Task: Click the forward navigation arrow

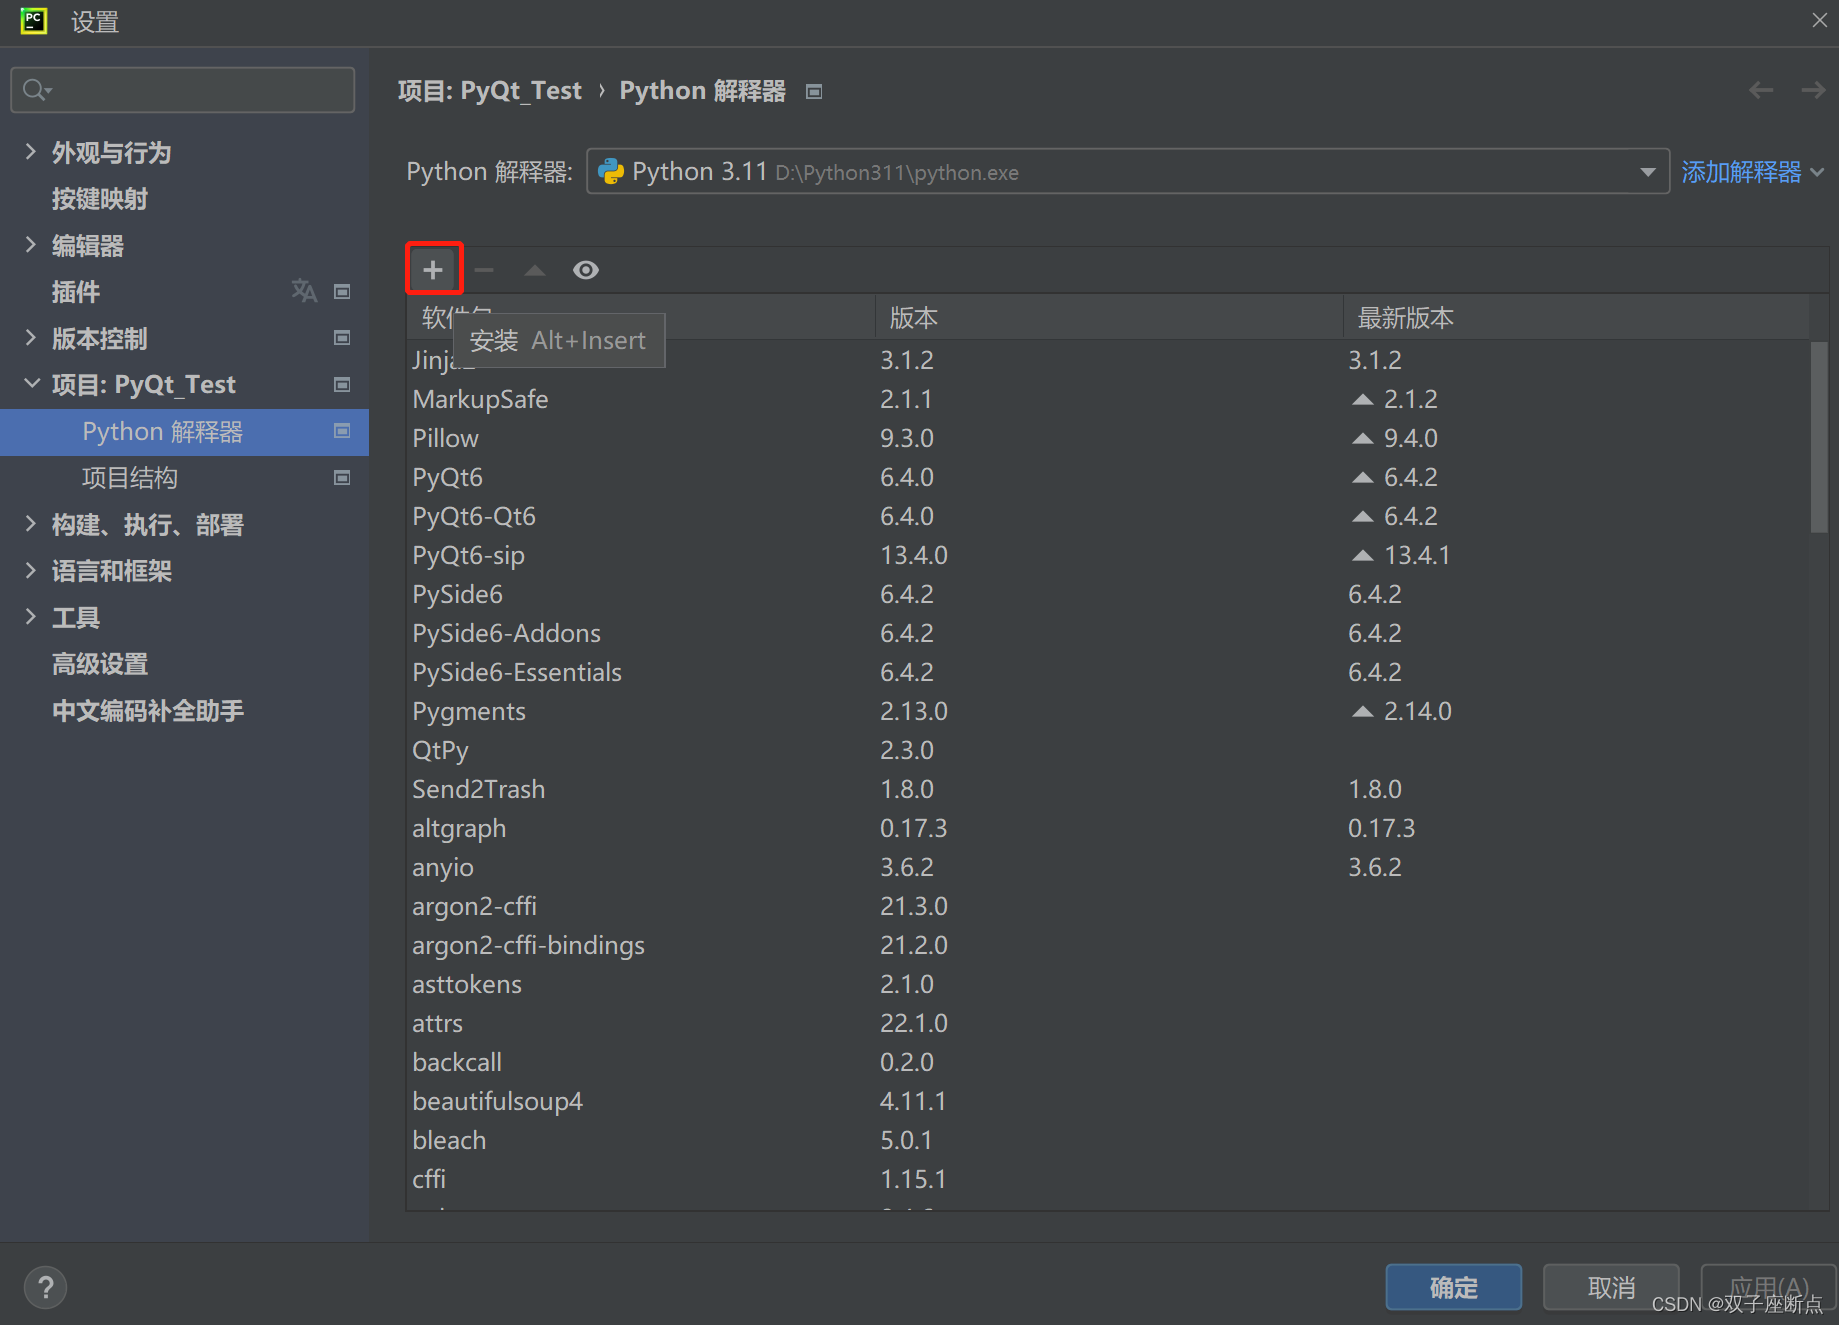Action: (x=1813, y=91)
